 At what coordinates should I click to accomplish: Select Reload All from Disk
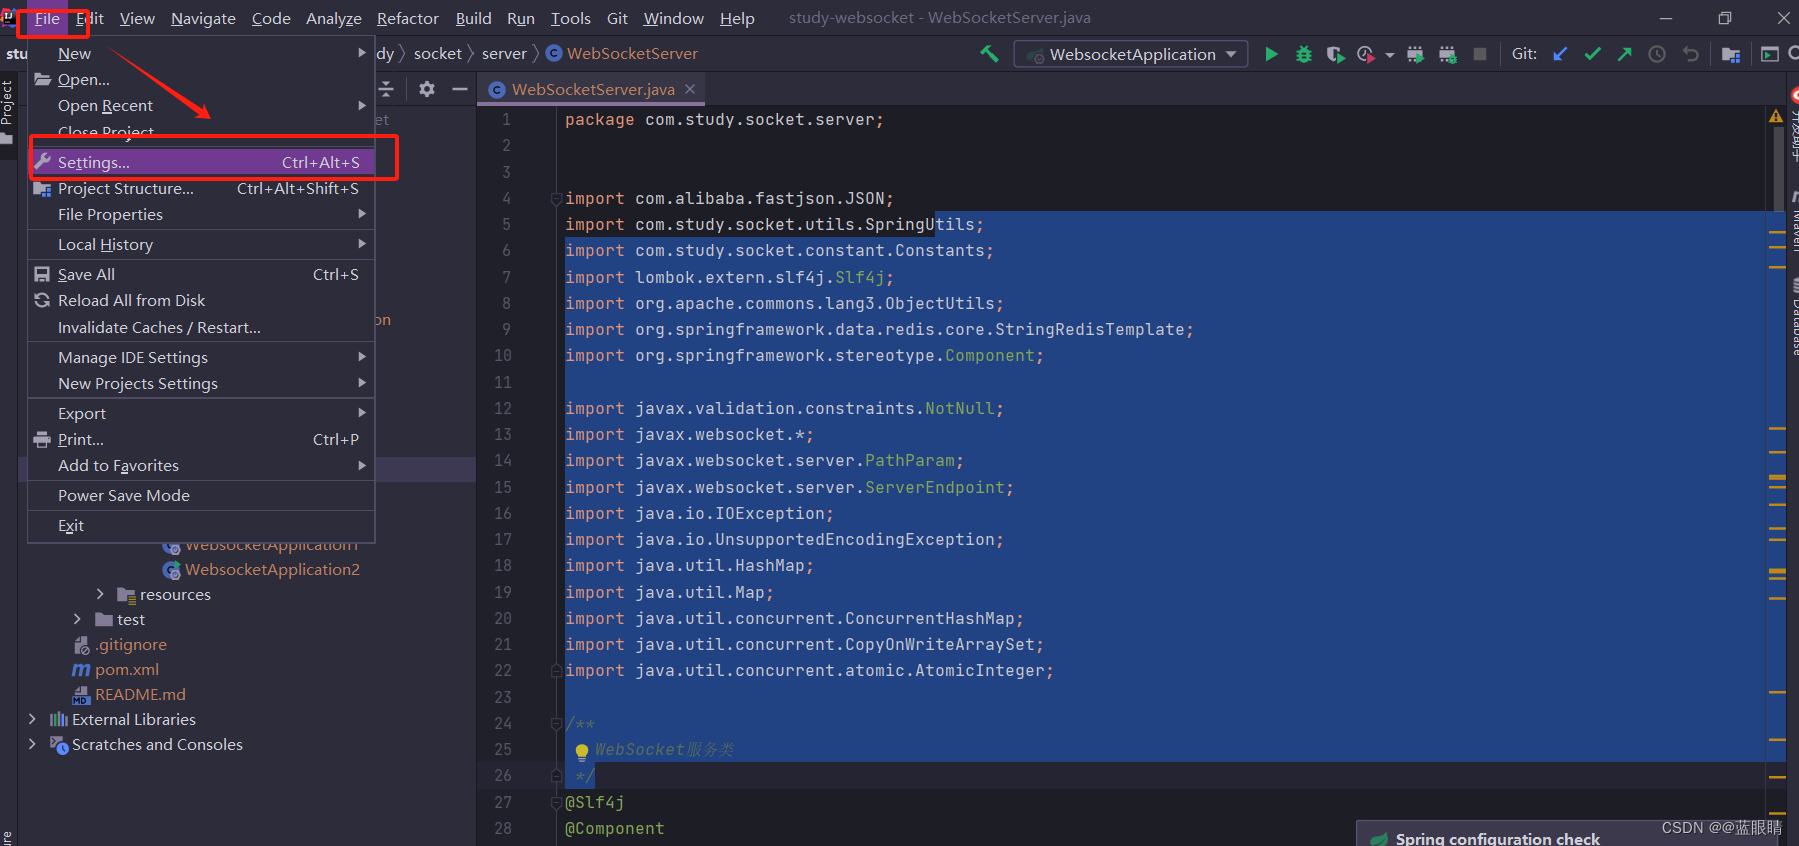[201, 300]
